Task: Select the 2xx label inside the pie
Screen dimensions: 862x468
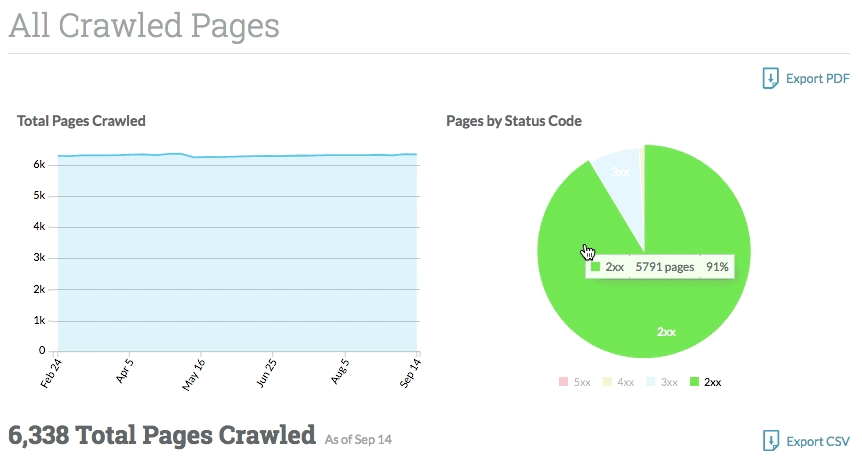Action: [x=666, y=331]
